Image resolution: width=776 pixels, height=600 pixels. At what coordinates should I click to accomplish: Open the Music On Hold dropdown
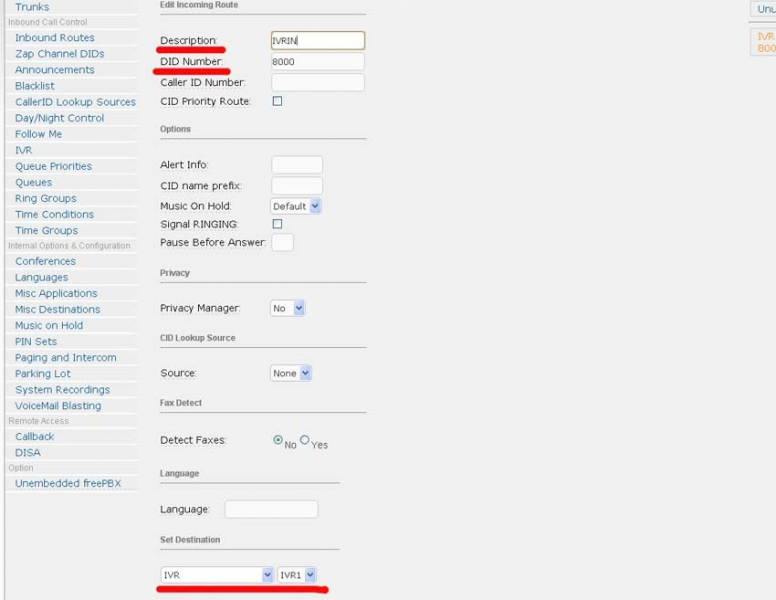pos(296,206)
